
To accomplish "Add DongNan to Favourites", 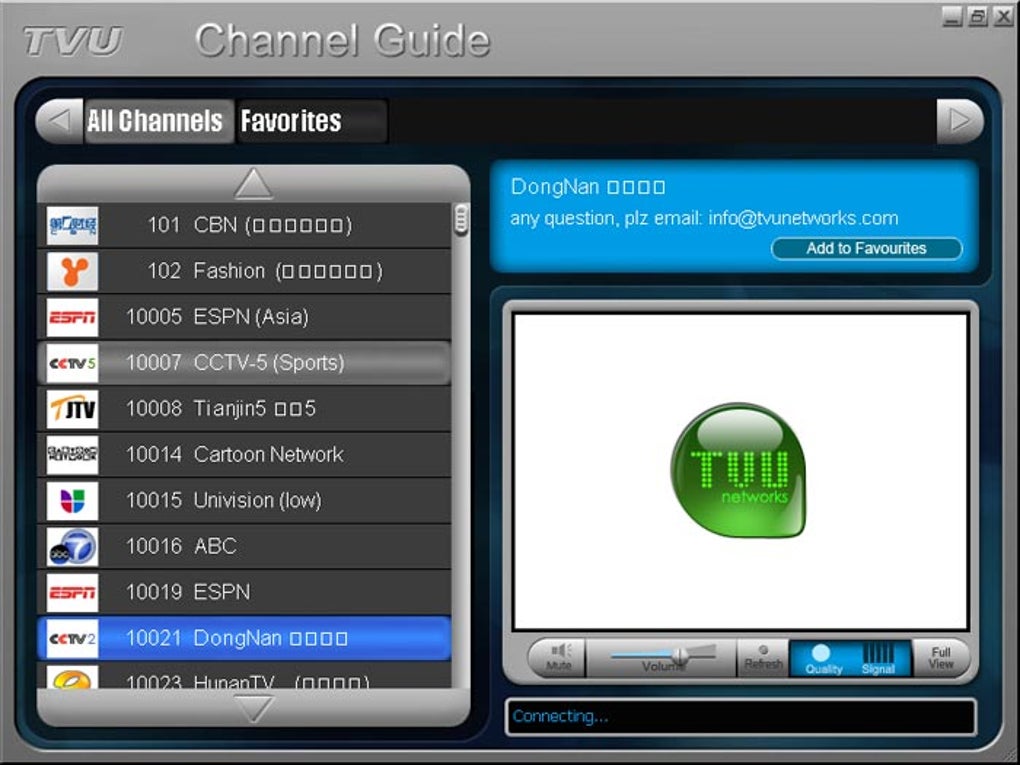I will [866, 248].
